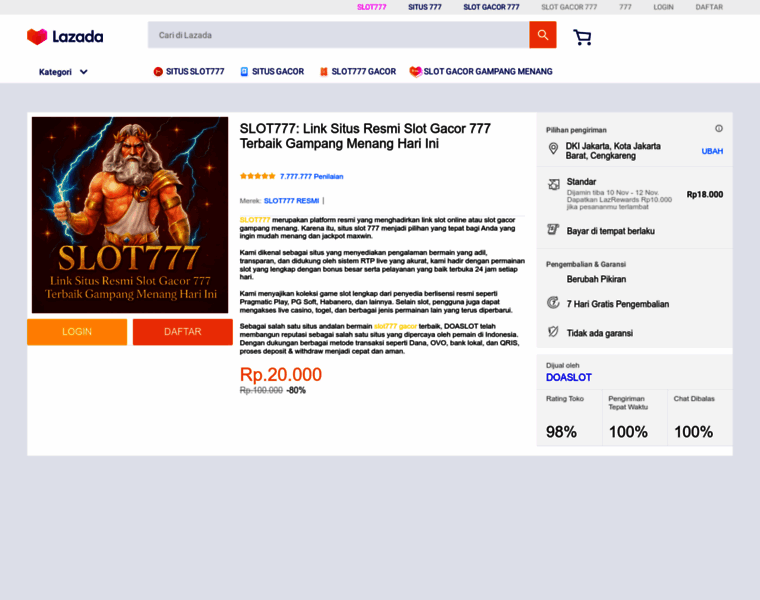Image resolution: width=760 pixels, height=600 pixels.
Task: Click the Lazada heart logo
Action: (37, 36)
